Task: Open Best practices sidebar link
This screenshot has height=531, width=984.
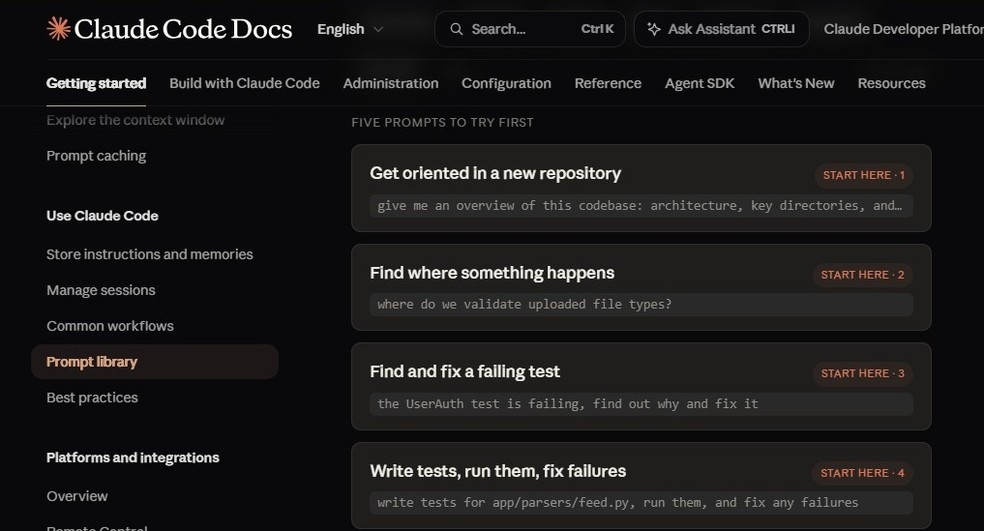Action: (92, 397)
